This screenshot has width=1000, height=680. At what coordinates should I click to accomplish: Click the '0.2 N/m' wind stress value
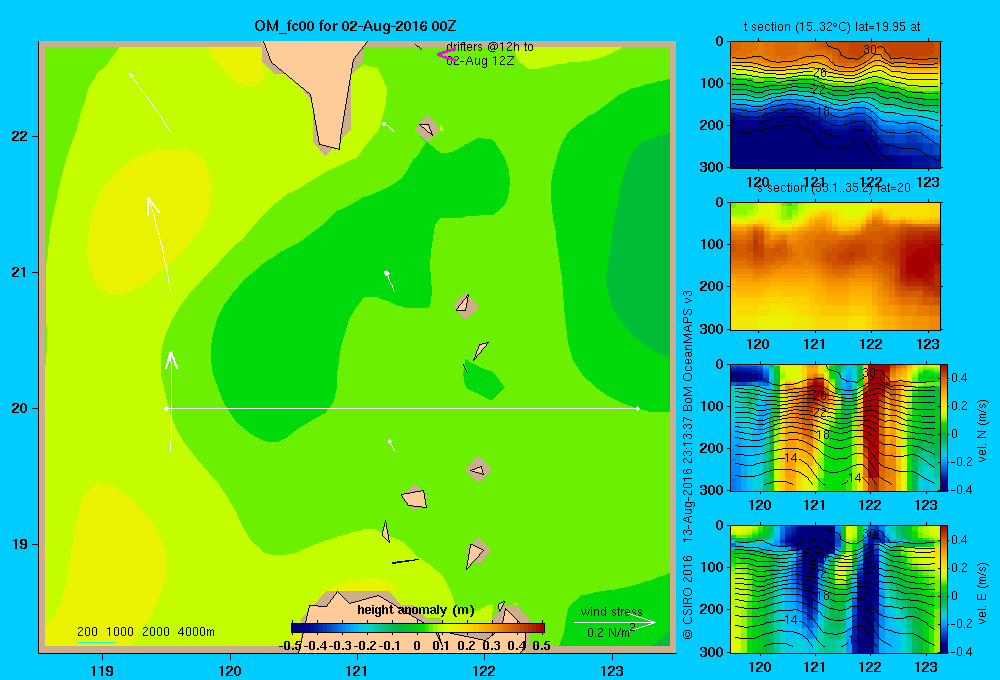(x=608, y=633)
